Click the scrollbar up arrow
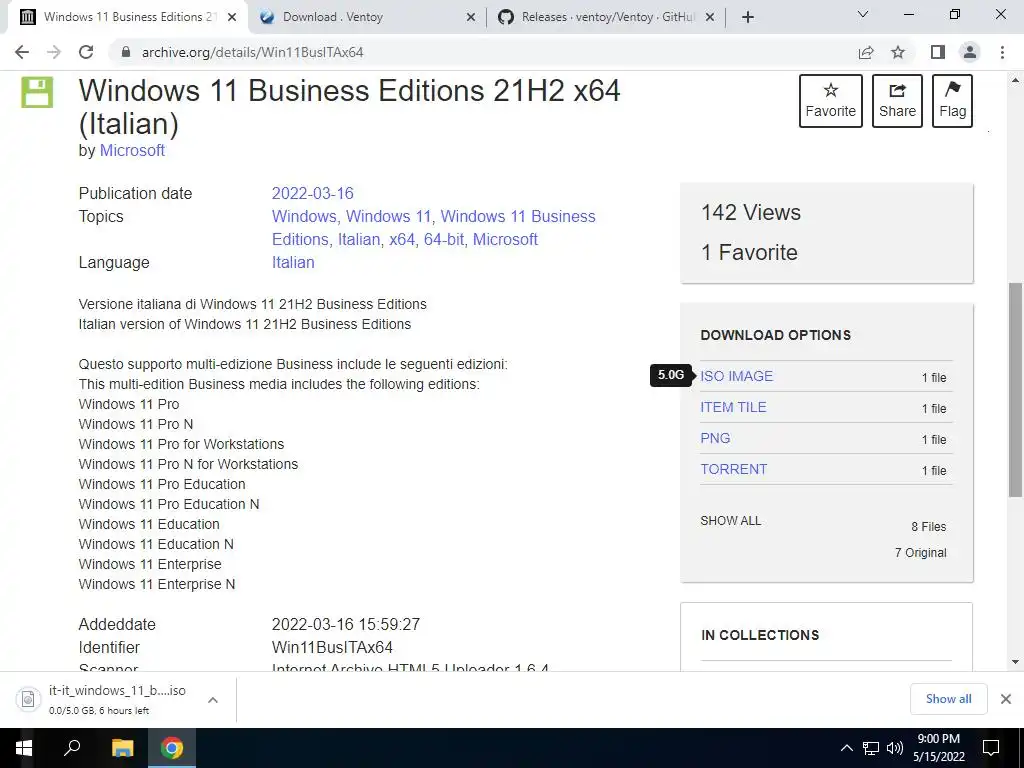Viewport: 1024px width, 768px height. click(x=1015, y=80)
